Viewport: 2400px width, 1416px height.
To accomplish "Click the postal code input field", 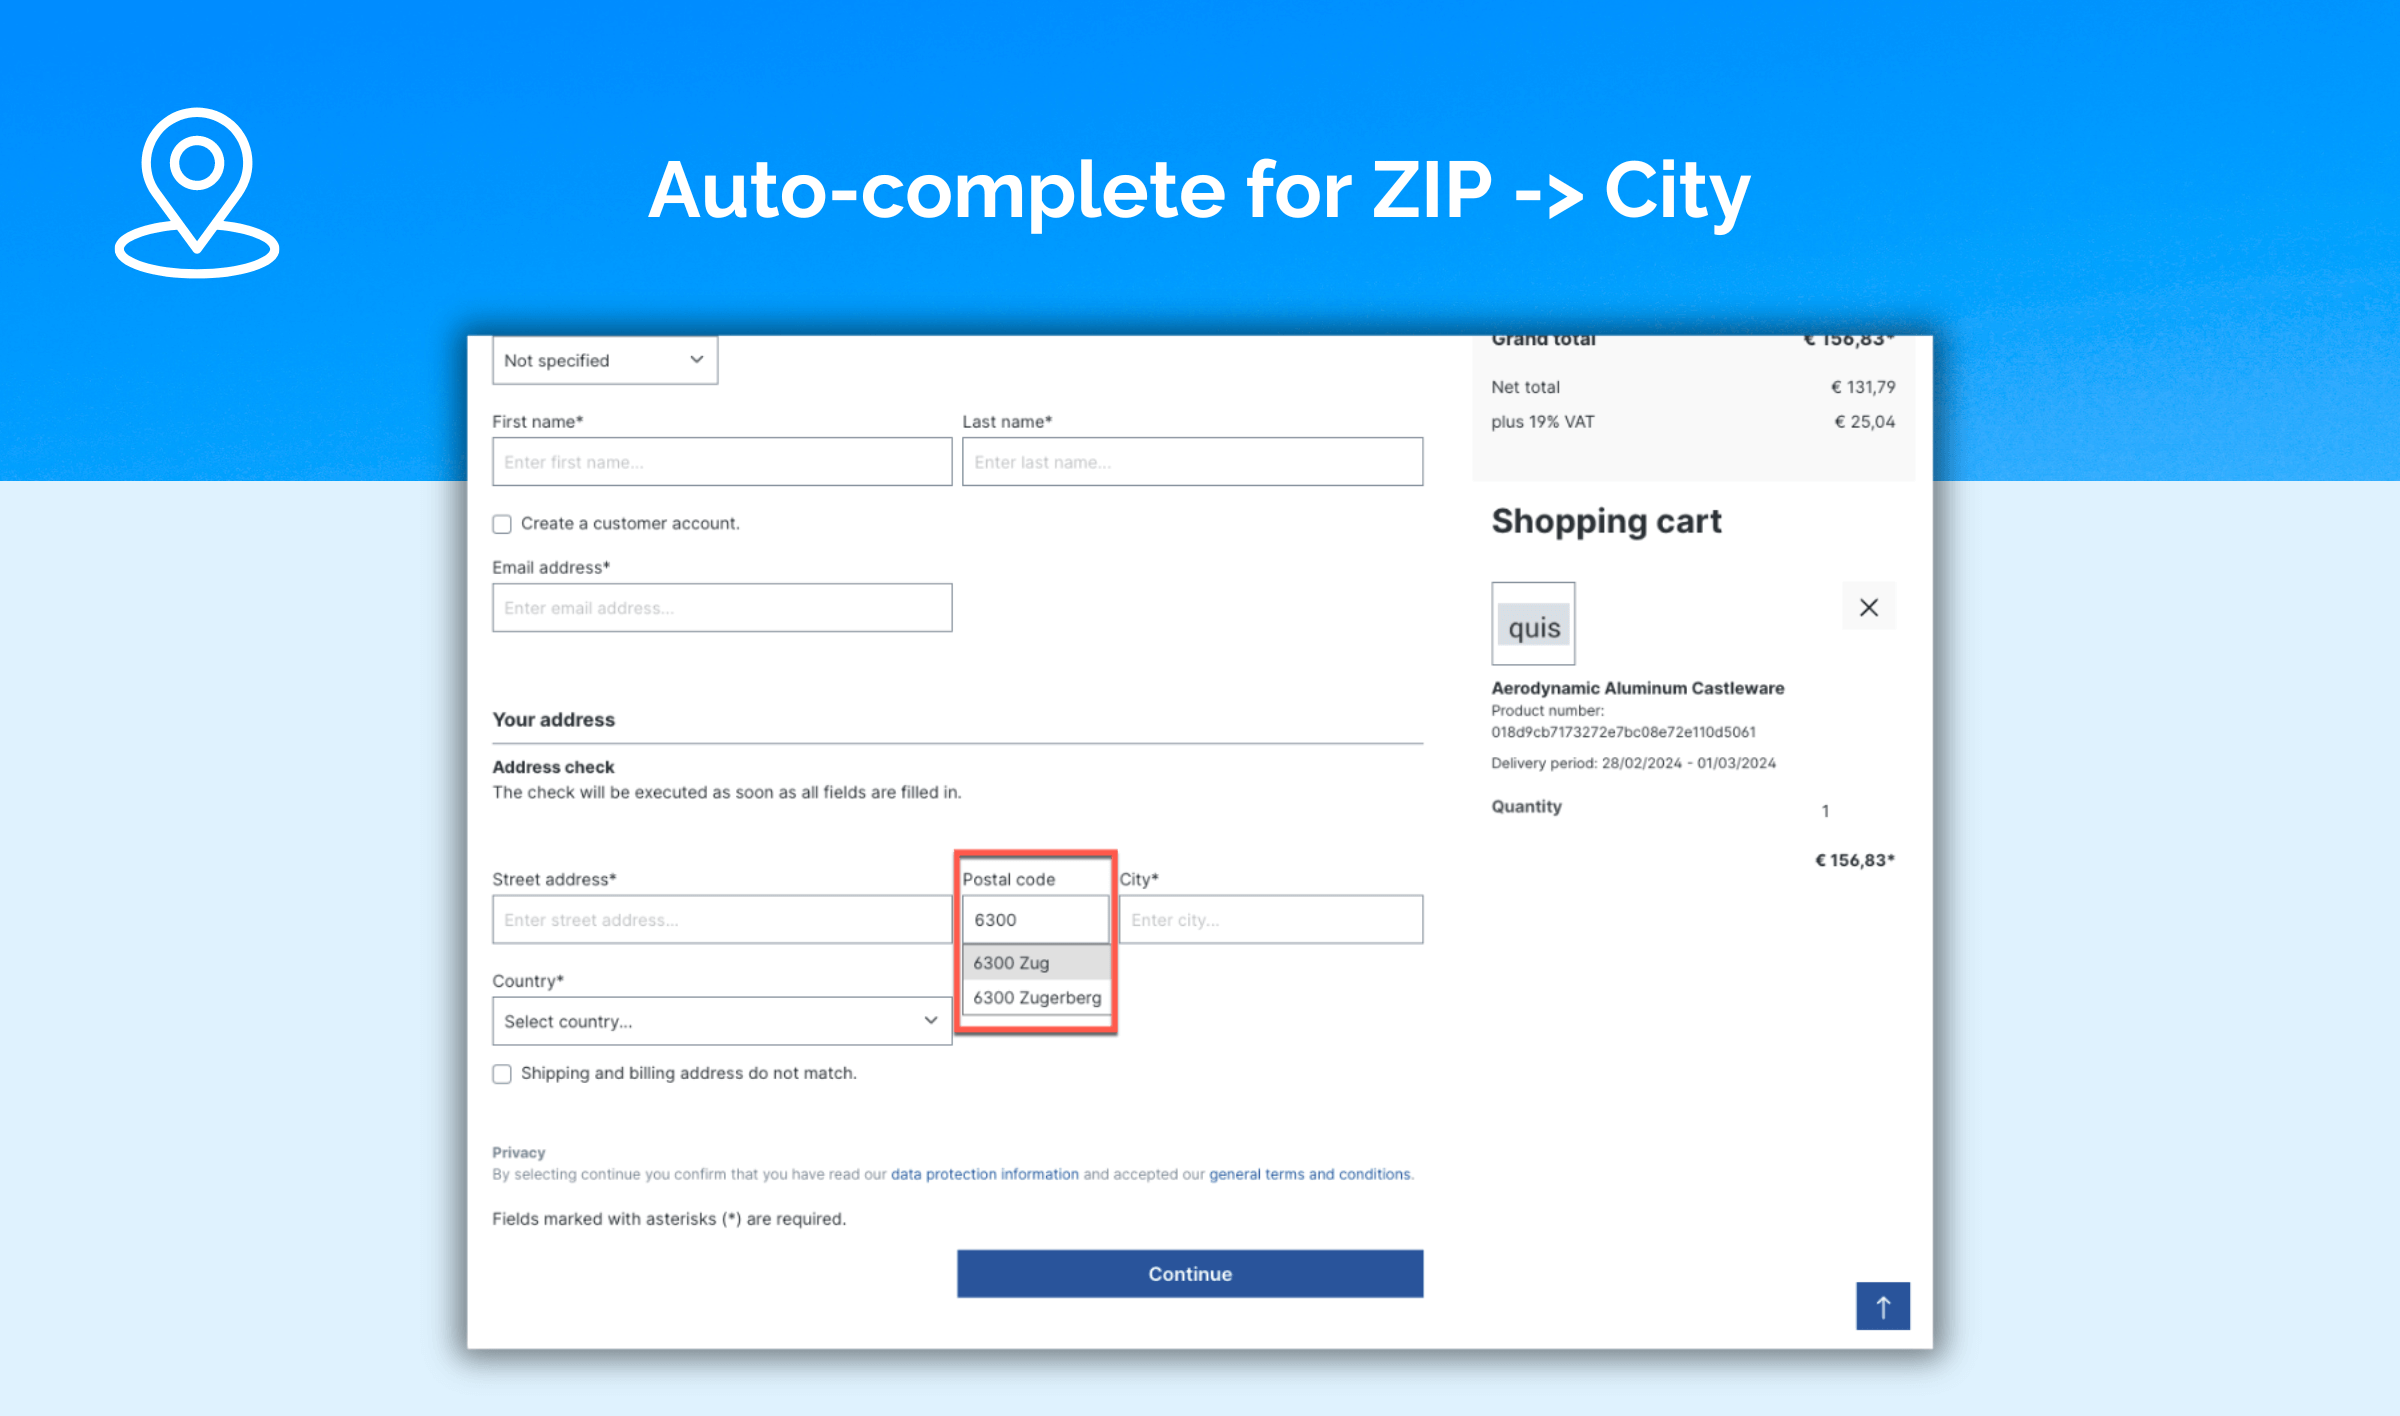I will [1031, 919].
